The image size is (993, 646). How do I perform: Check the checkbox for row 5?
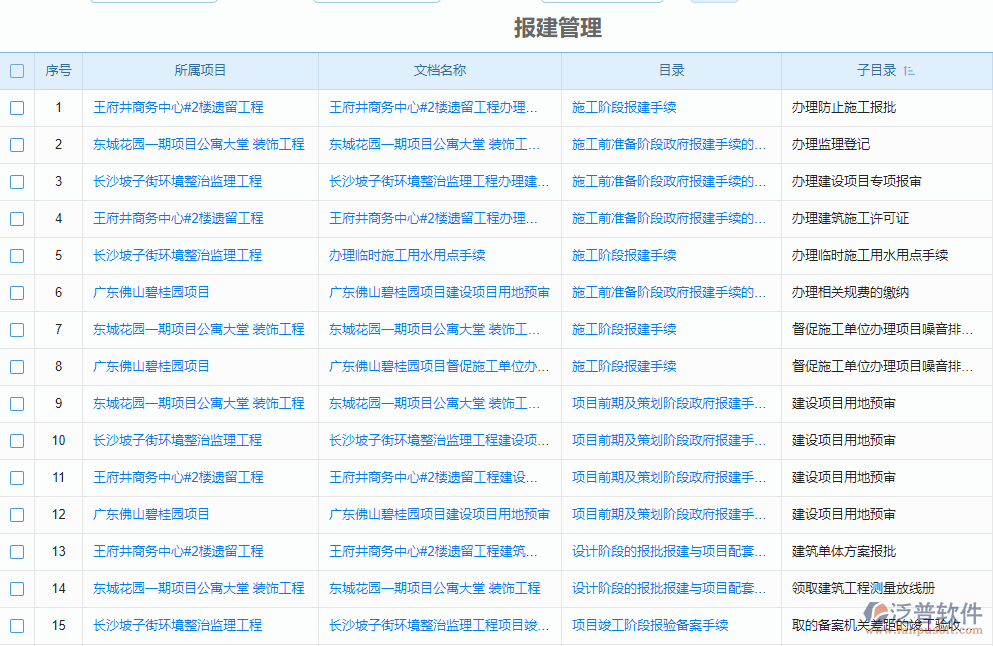(16, 256)
